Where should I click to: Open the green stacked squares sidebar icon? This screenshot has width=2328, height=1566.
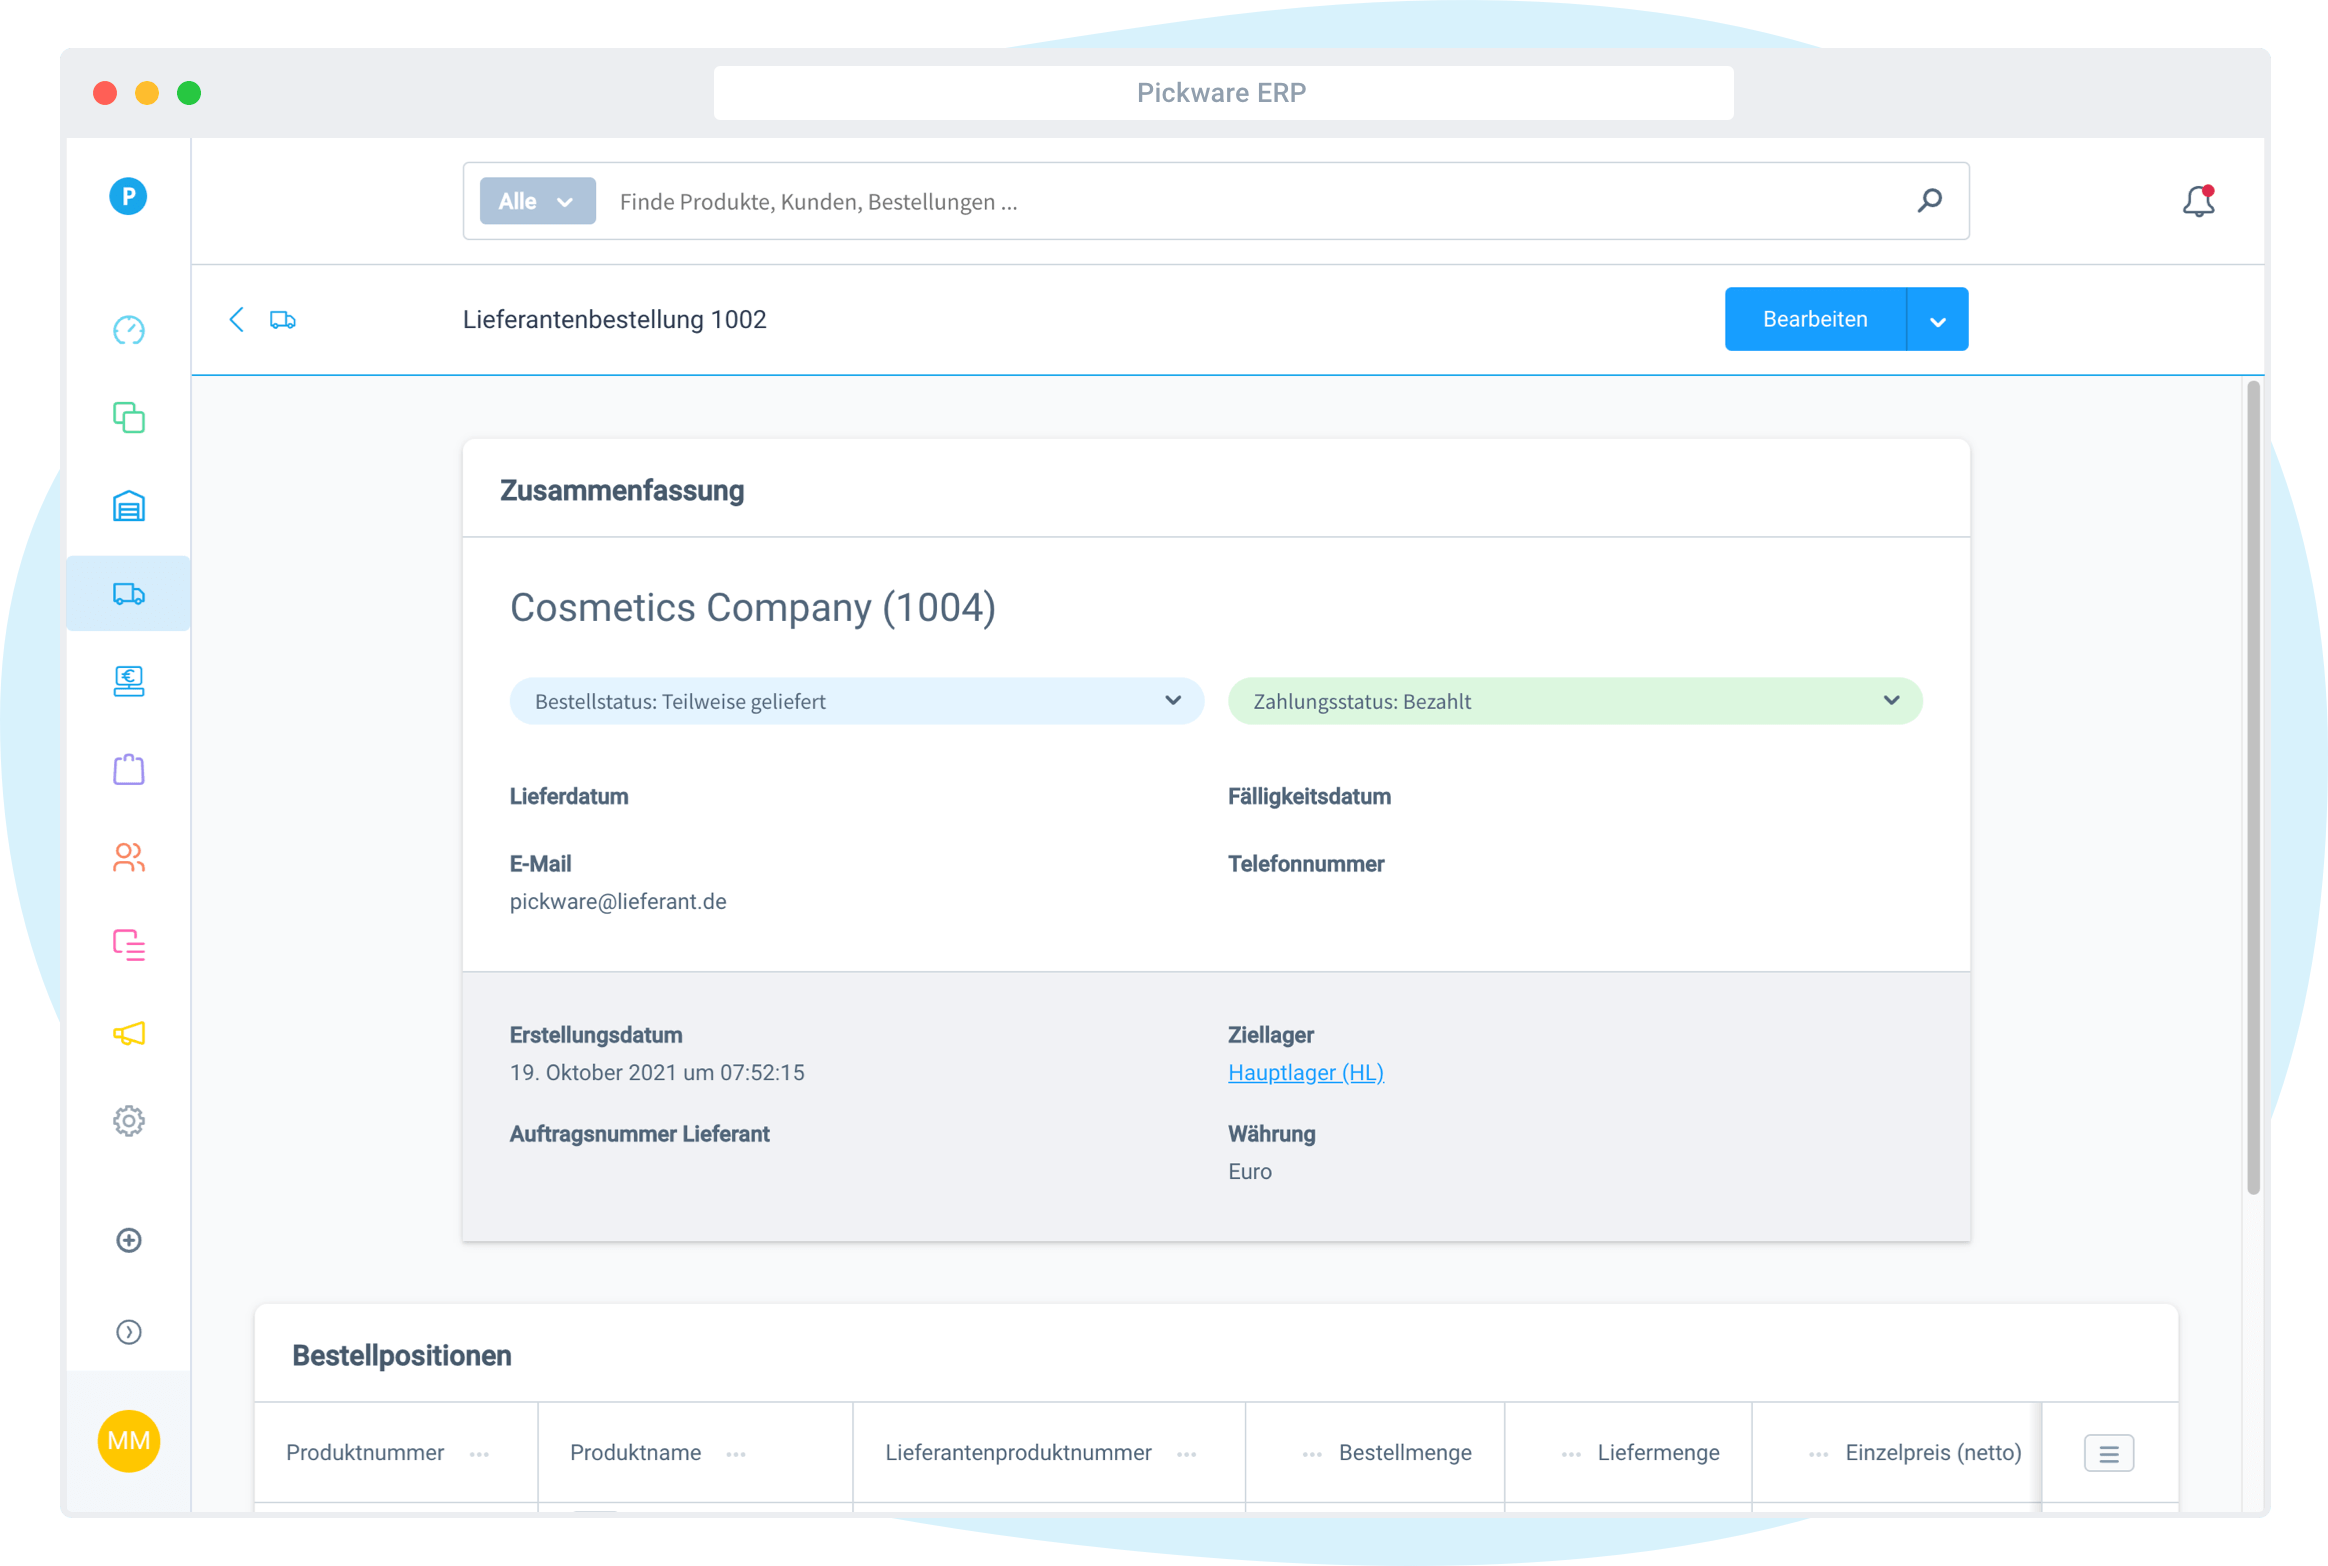click(128, 417)
